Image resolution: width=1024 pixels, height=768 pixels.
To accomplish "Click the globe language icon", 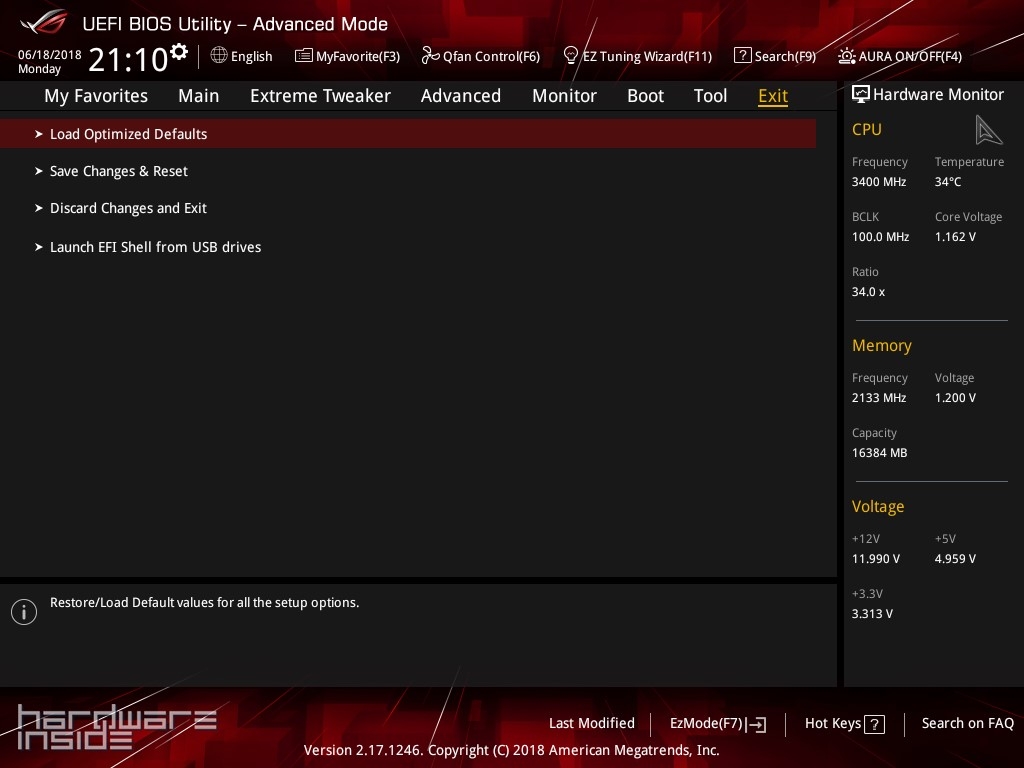I will (x=219, y=56).
